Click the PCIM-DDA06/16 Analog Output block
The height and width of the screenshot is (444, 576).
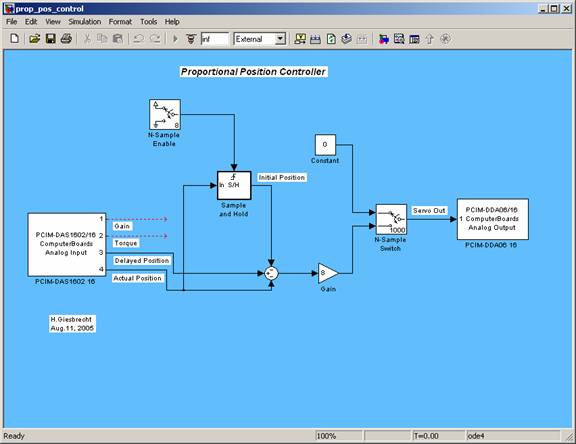[x=493, y=219]
